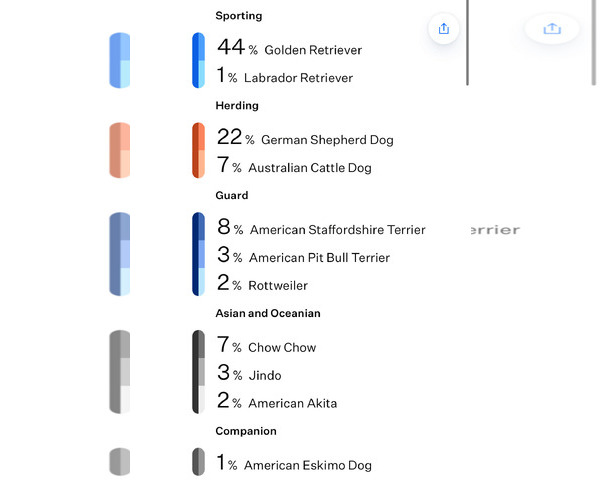
Task: Tap the Herding group heading
Action: [237, 106]
